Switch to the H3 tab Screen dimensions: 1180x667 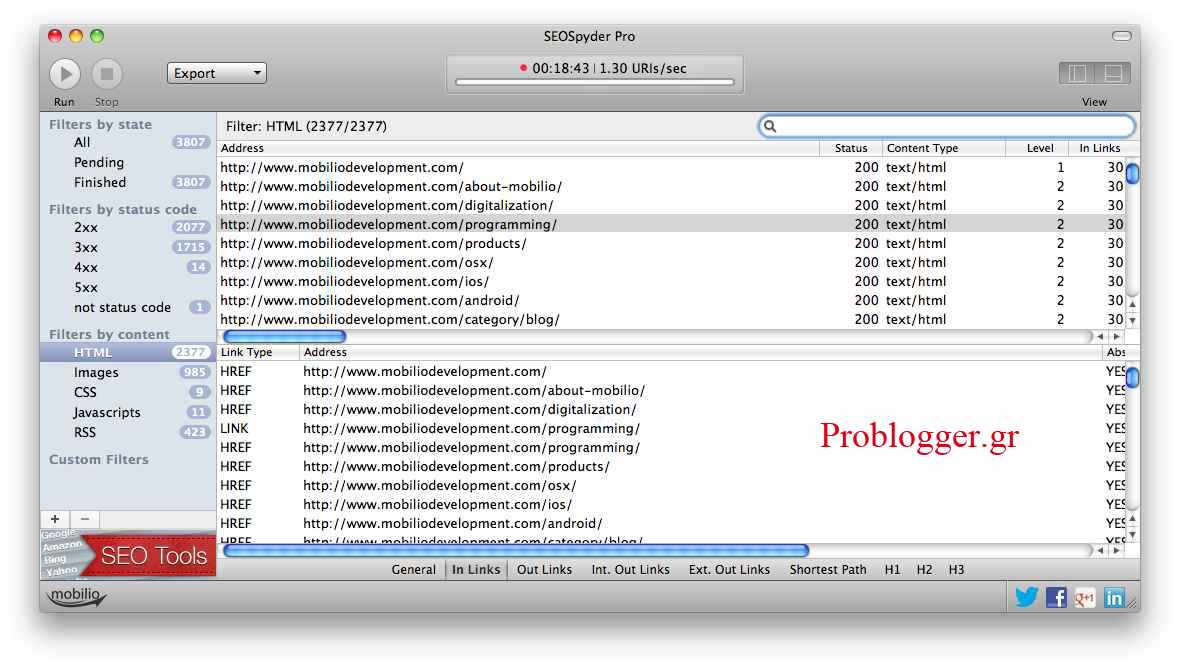[x=956, y=570]
